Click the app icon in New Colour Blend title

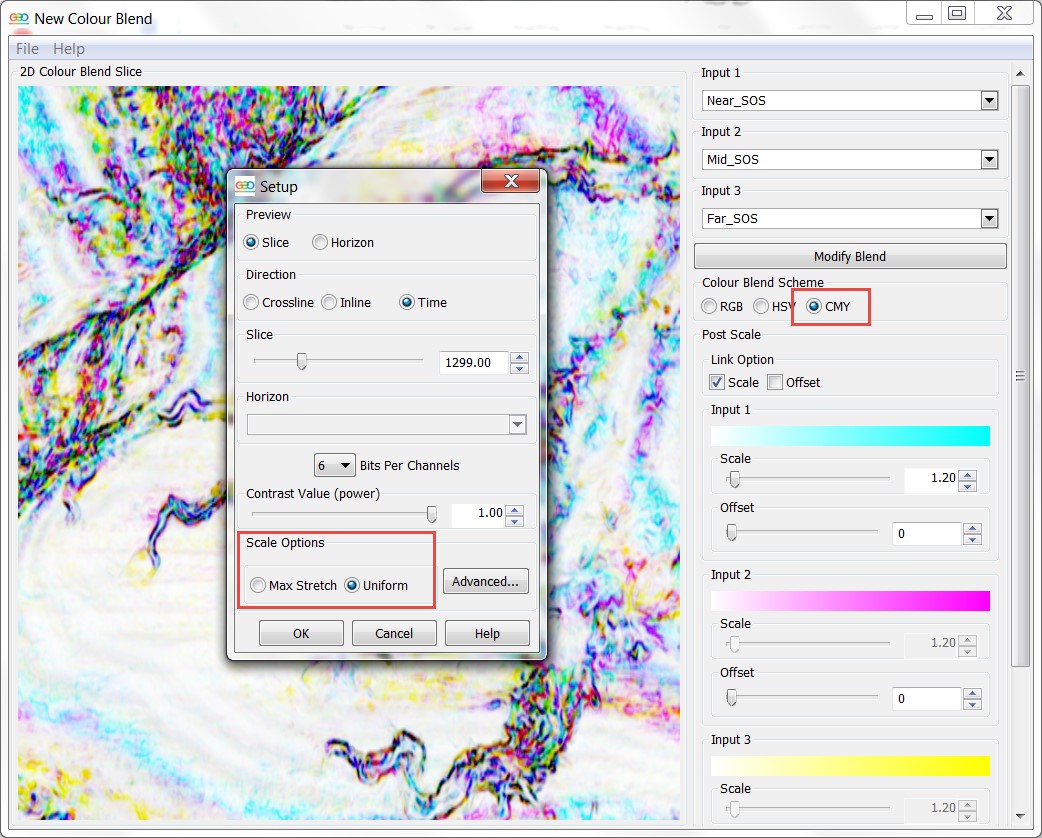point(19,19)
